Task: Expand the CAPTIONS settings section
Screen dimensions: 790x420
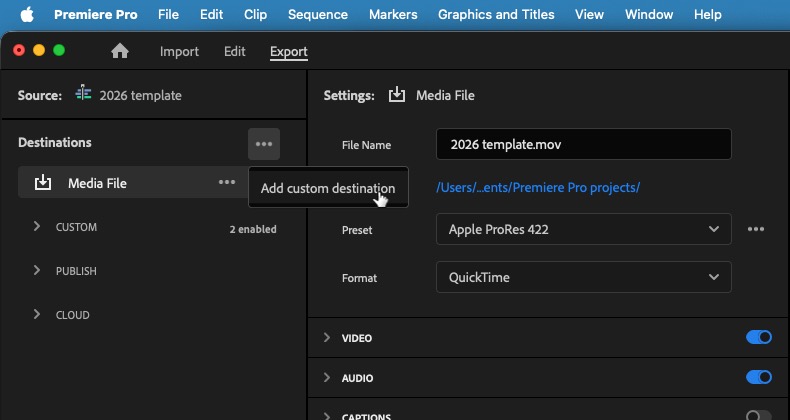Action: [x=326, y=416]
